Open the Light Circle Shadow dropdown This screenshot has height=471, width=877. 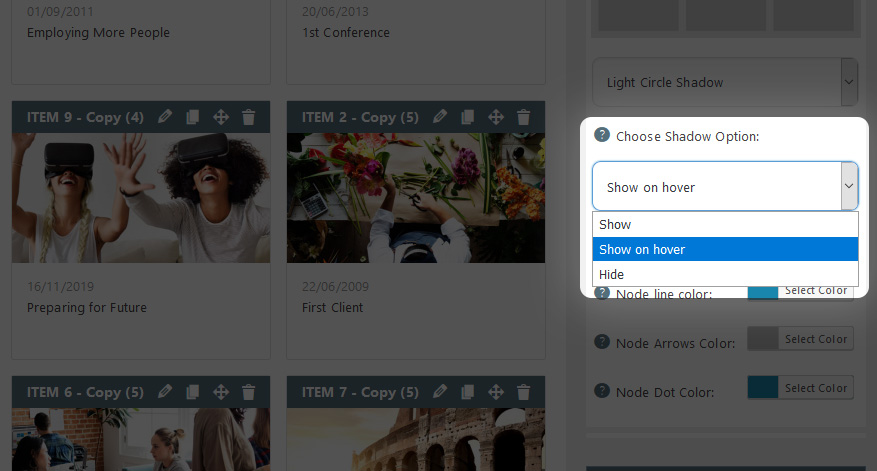click(725, 82)
